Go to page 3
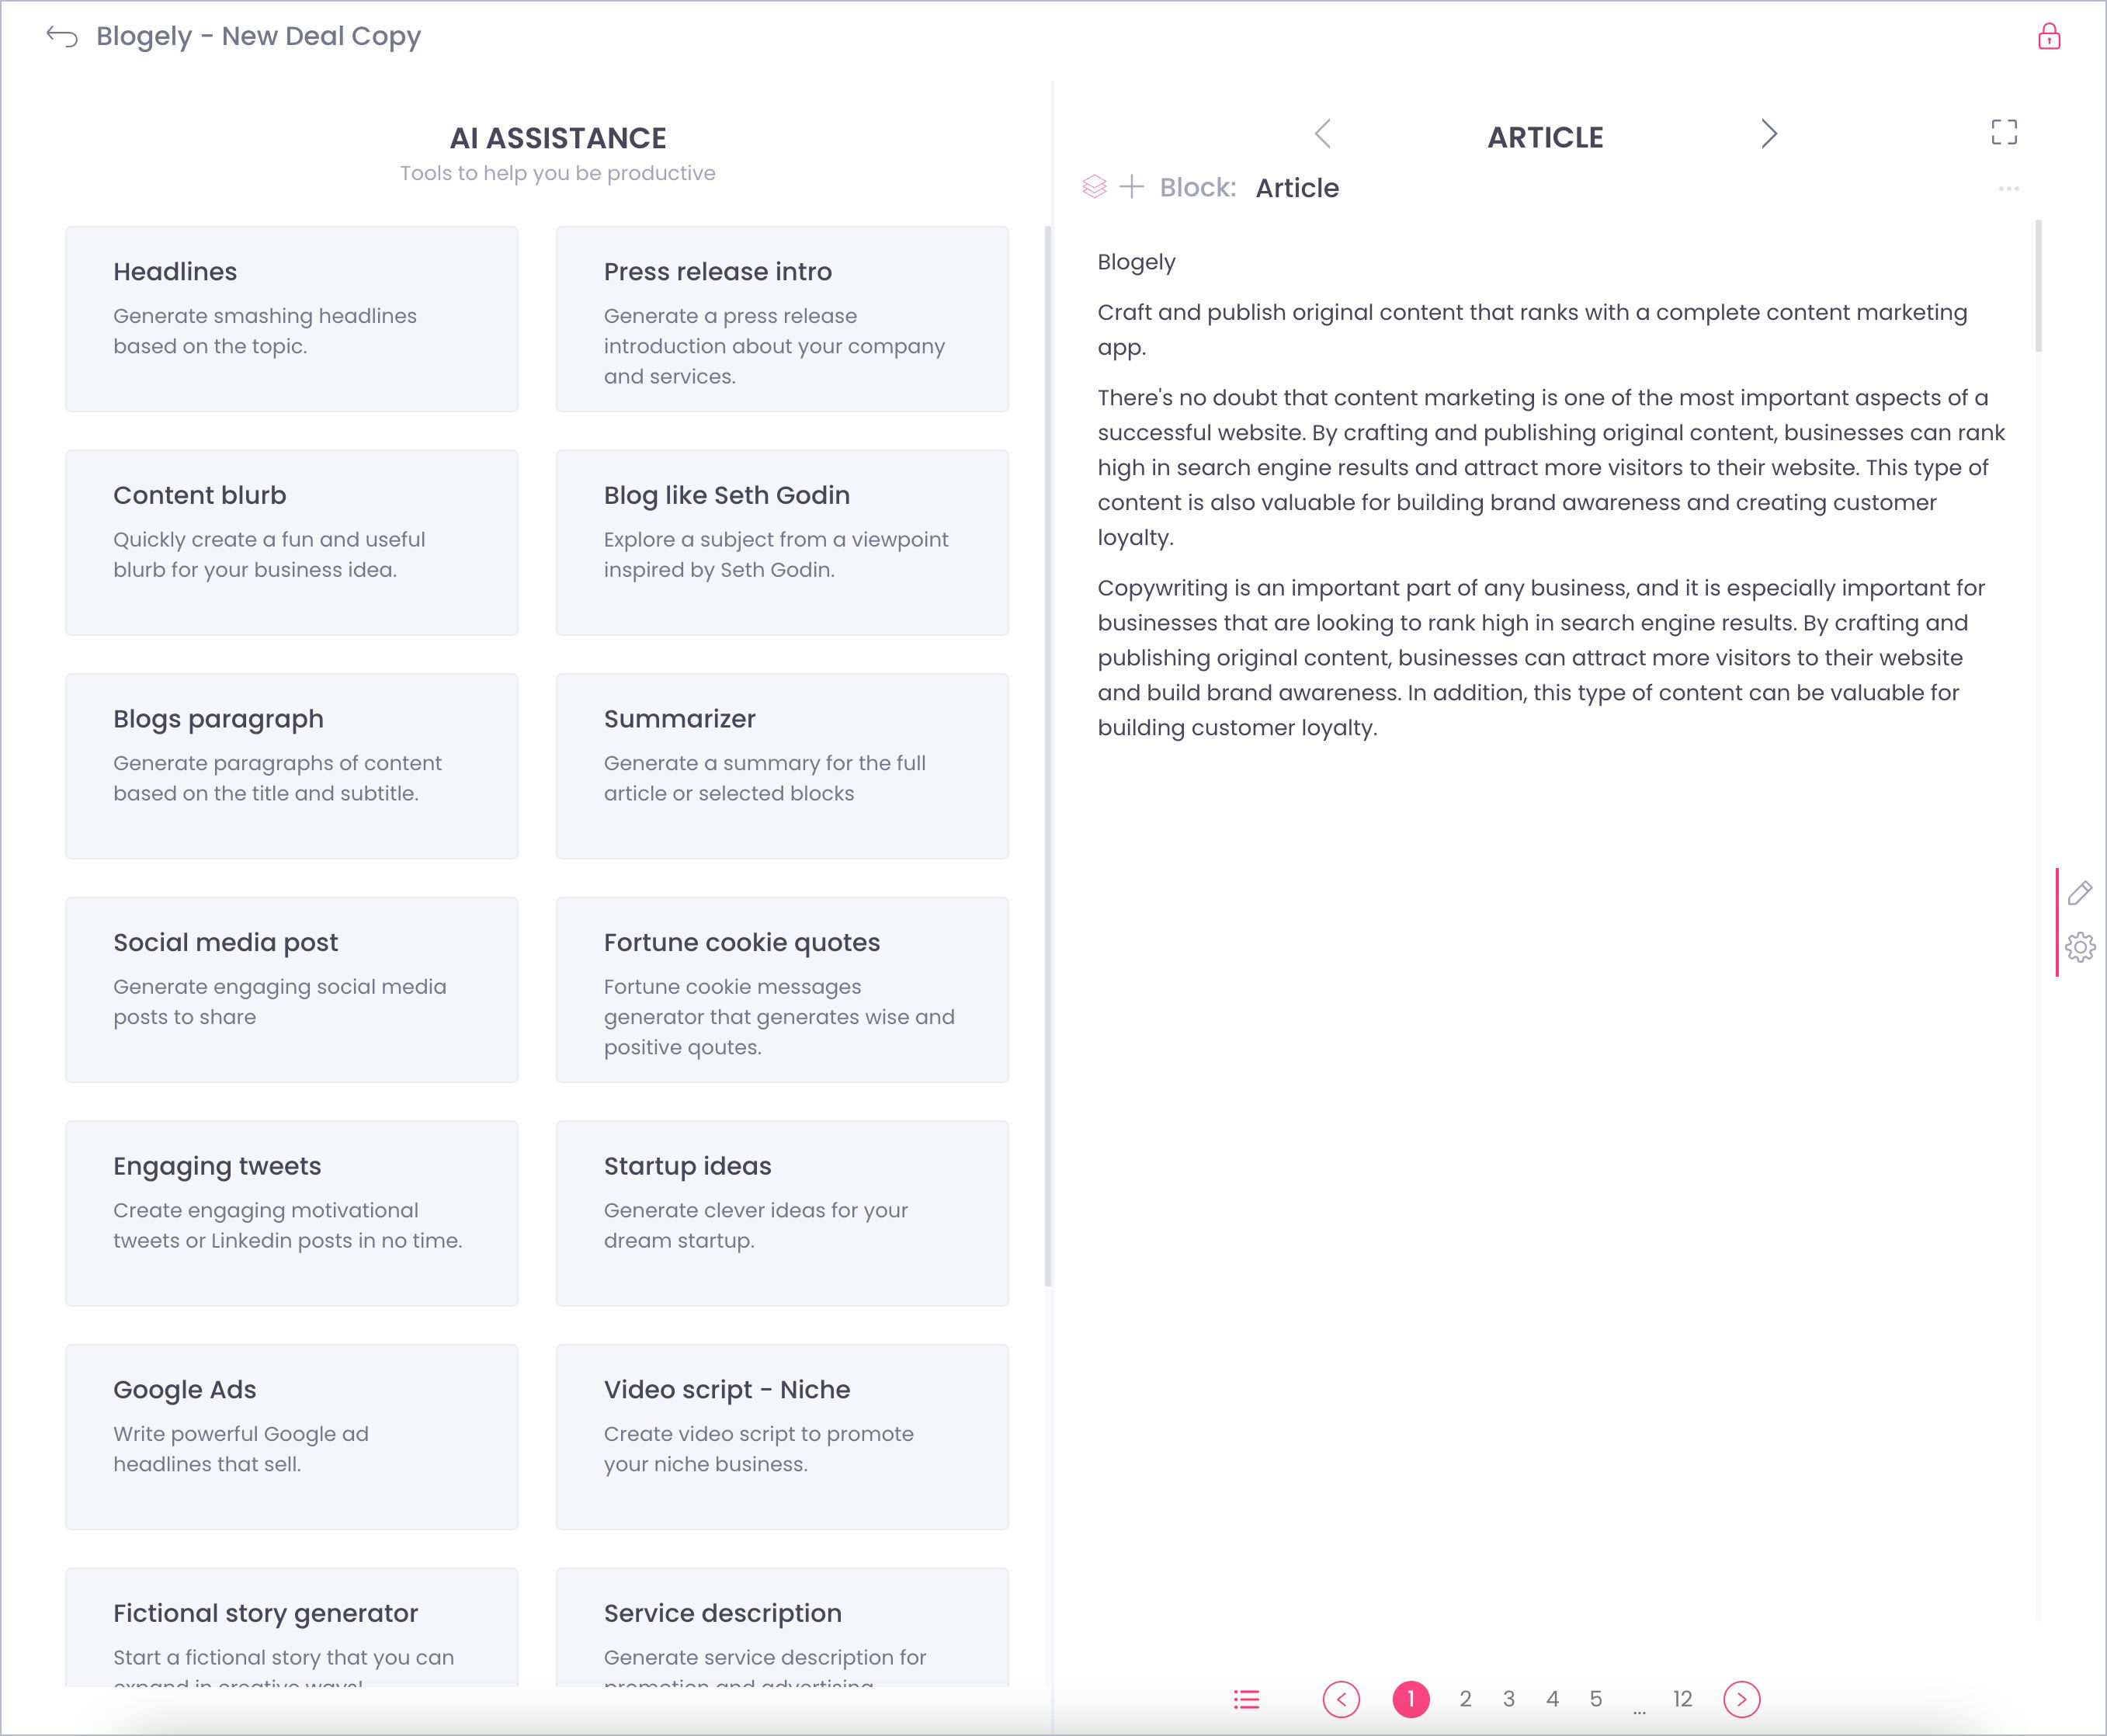Image resolution: width=2107 pixels, height=1736 pixels. 1509,1699
